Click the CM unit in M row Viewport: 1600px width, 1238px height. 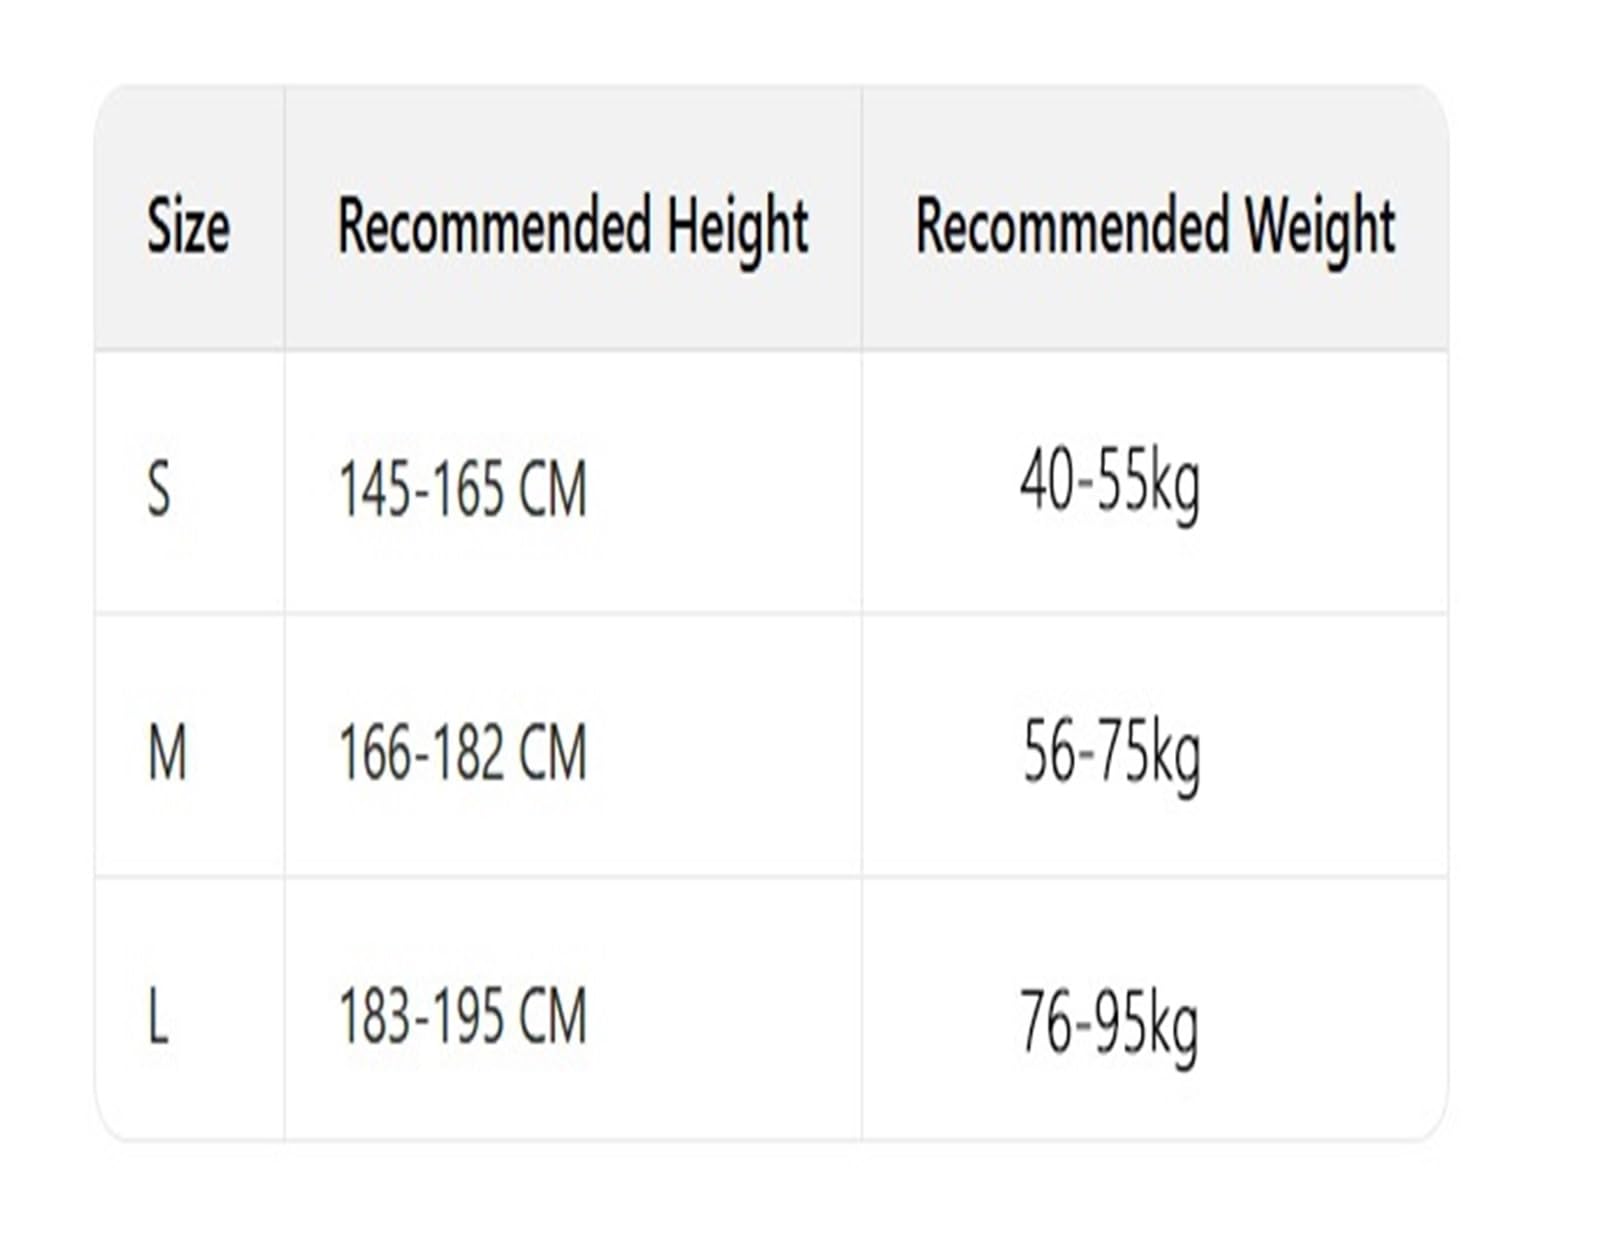click(x=553, y=753)
